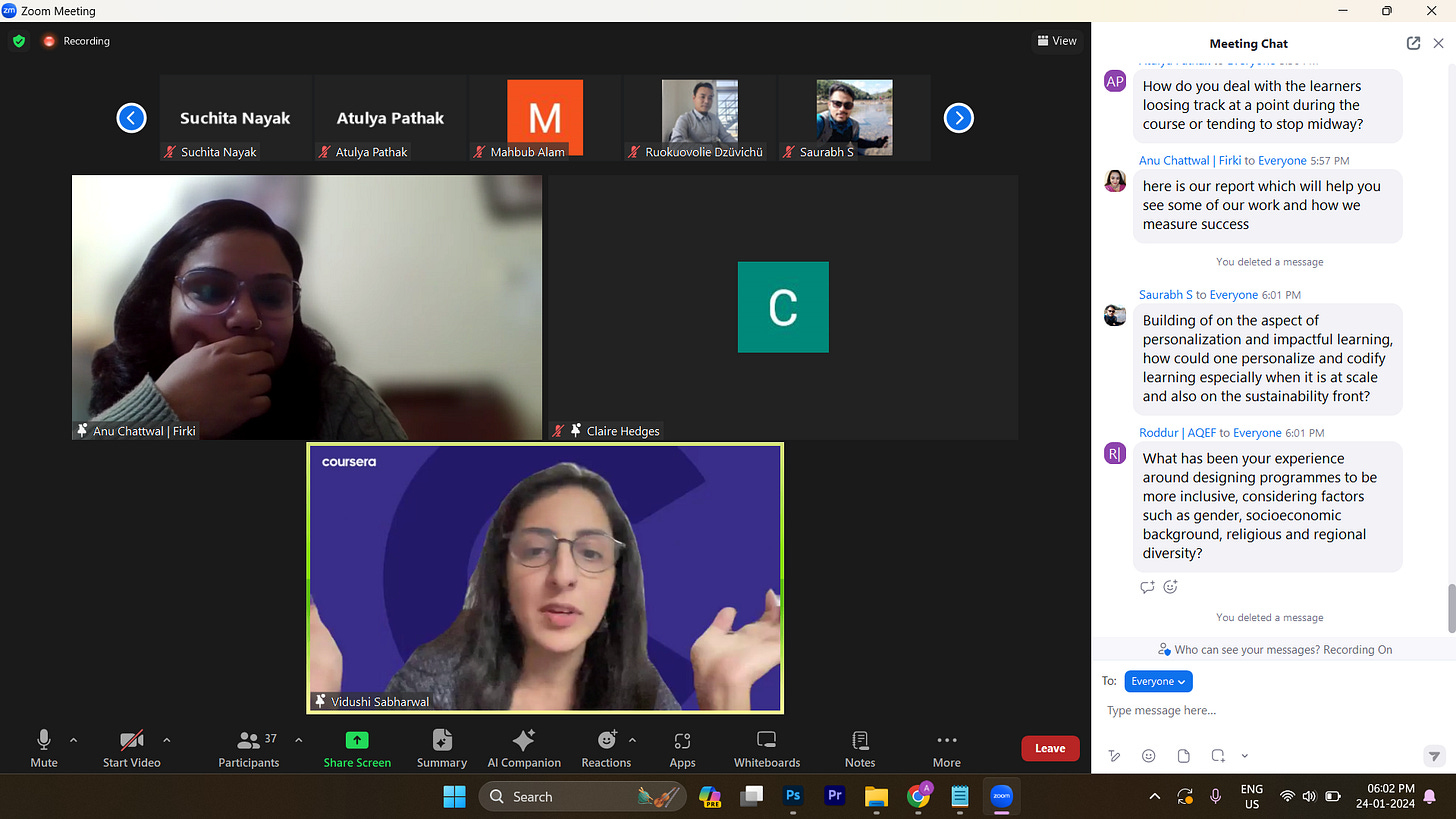This screenshot has height=819, width=1456.
Task: Close the Meeting Chat panel
Action: pos(1439,43)
